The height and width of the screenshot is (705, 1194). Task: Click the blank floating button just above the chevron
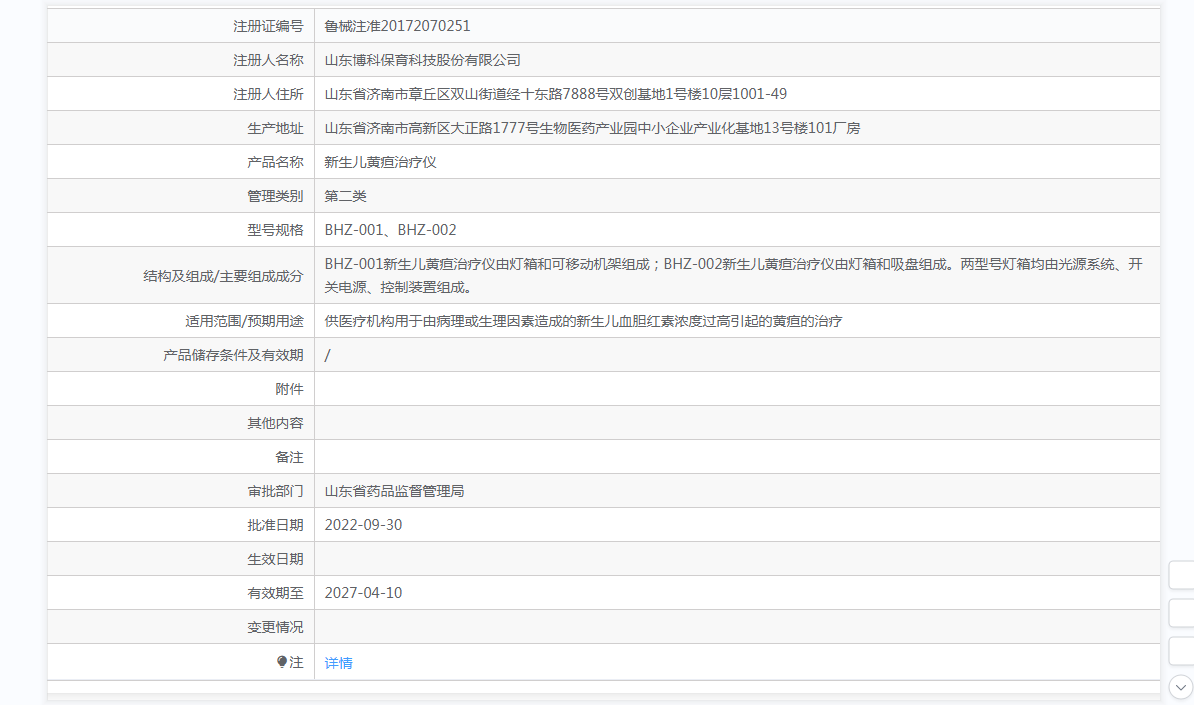(x=1182, y=651)
